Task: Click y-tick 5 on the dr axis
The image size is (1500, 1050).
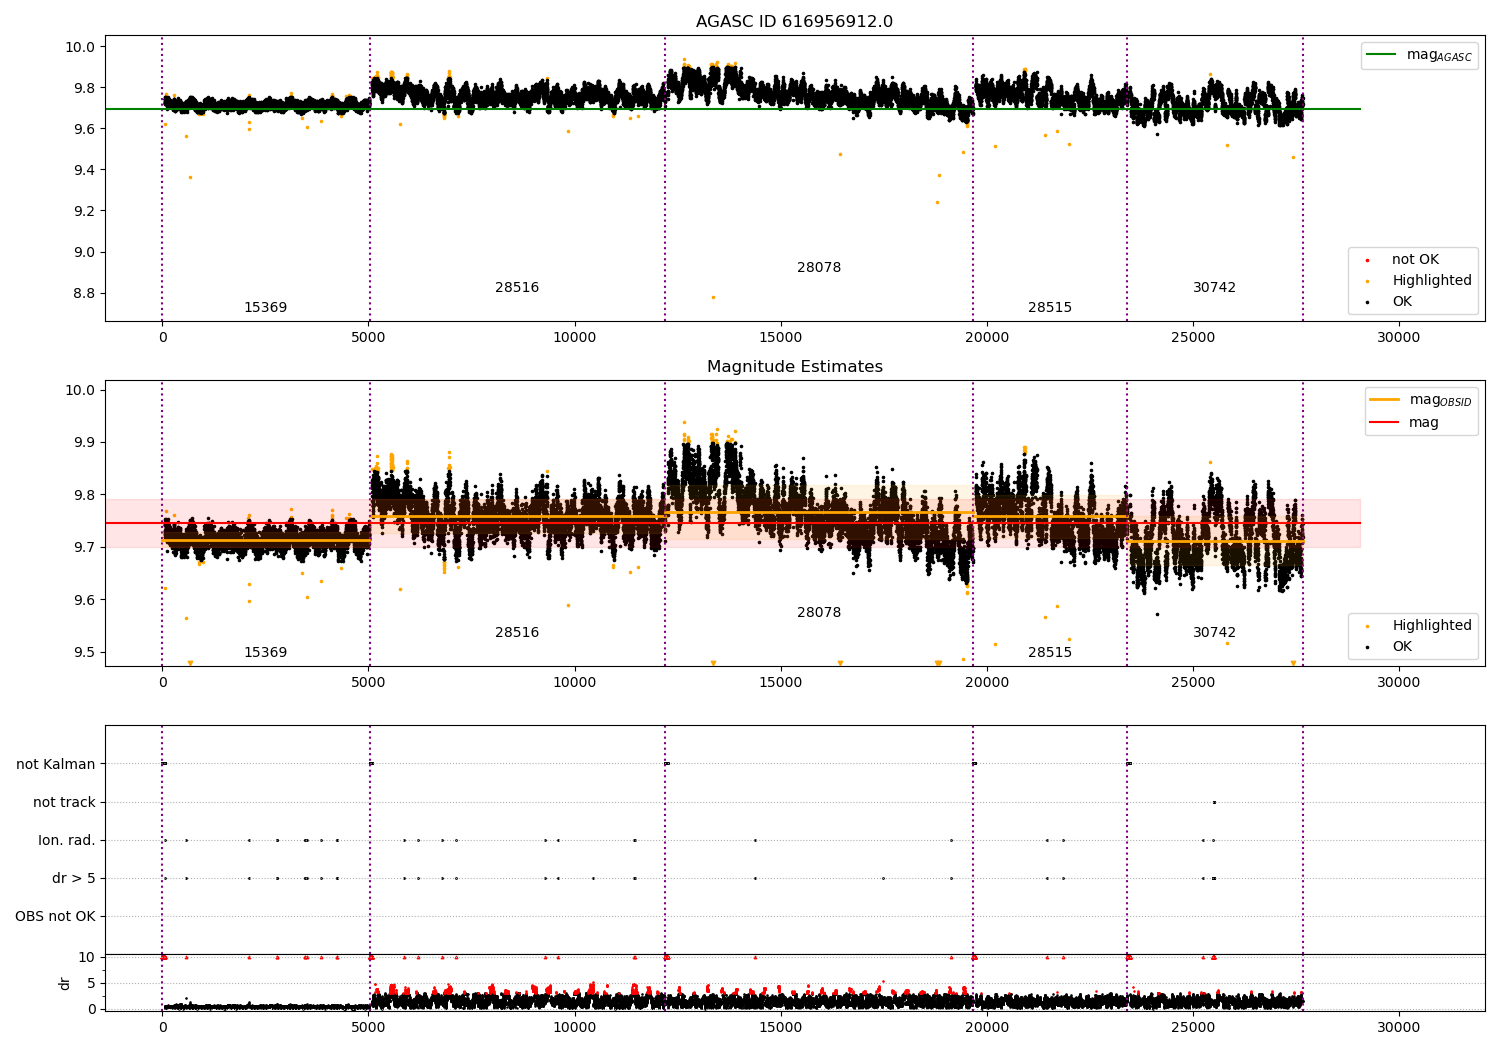Action: pos(90,984)
